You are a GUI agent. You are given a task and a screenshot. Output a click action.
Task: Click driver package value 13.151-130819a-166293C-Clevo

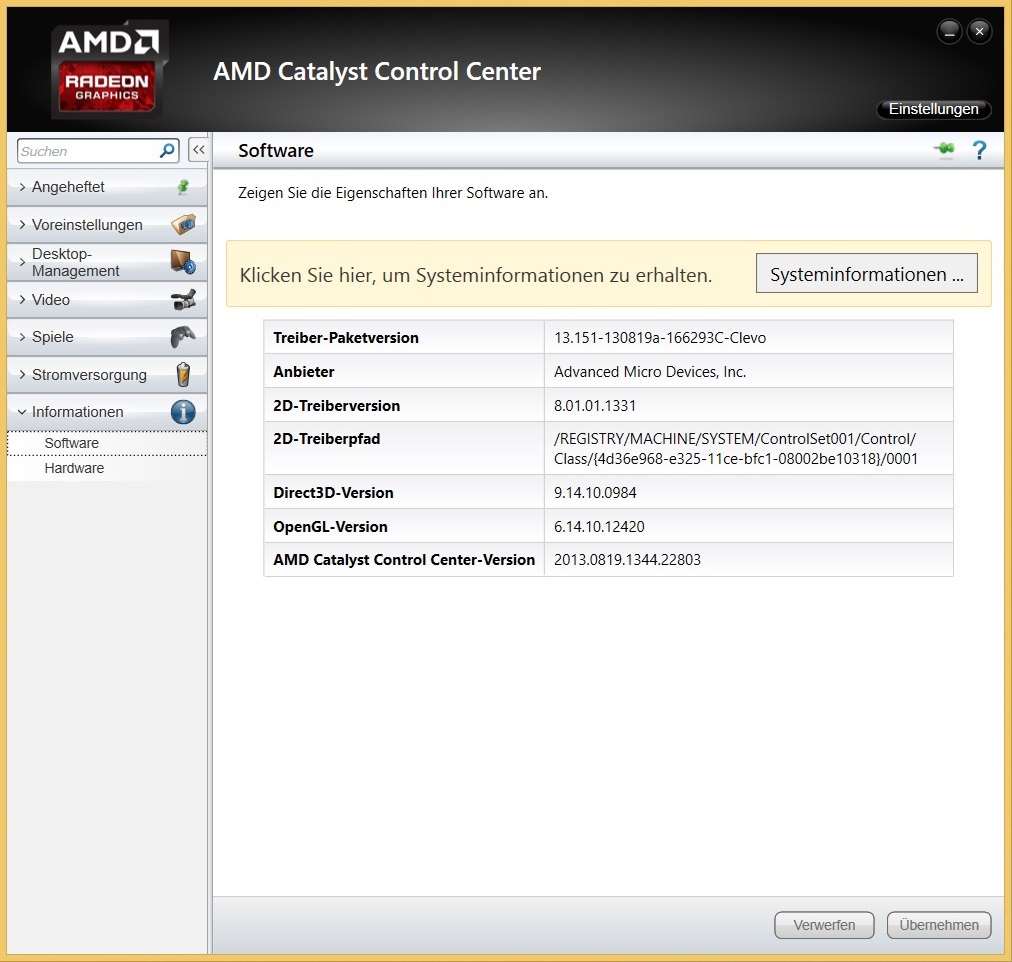click(x=660, y=338)
